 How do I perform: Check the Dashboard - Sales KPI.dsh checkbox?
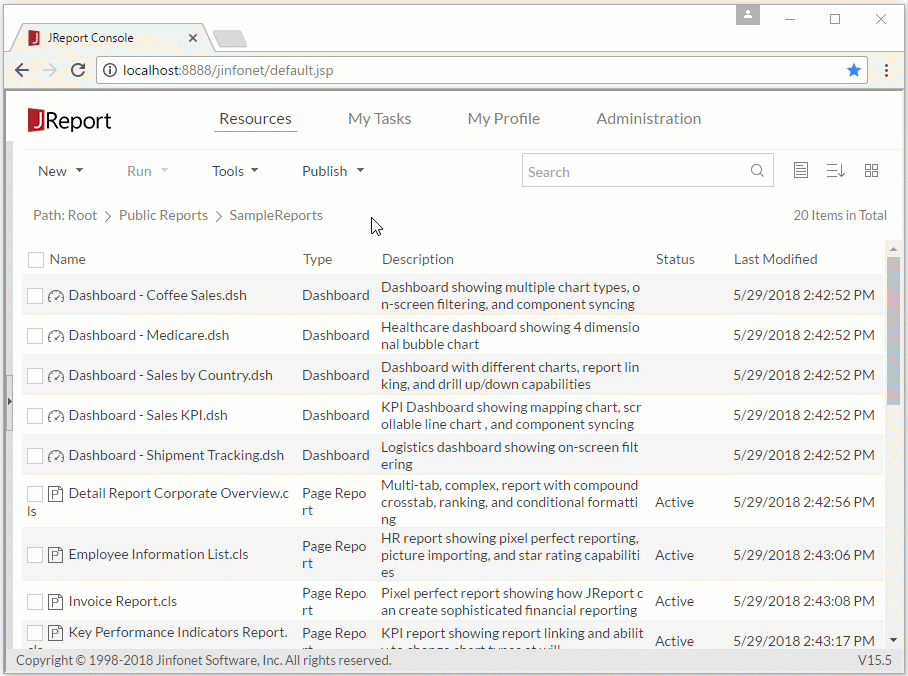(x=35, y=416)
